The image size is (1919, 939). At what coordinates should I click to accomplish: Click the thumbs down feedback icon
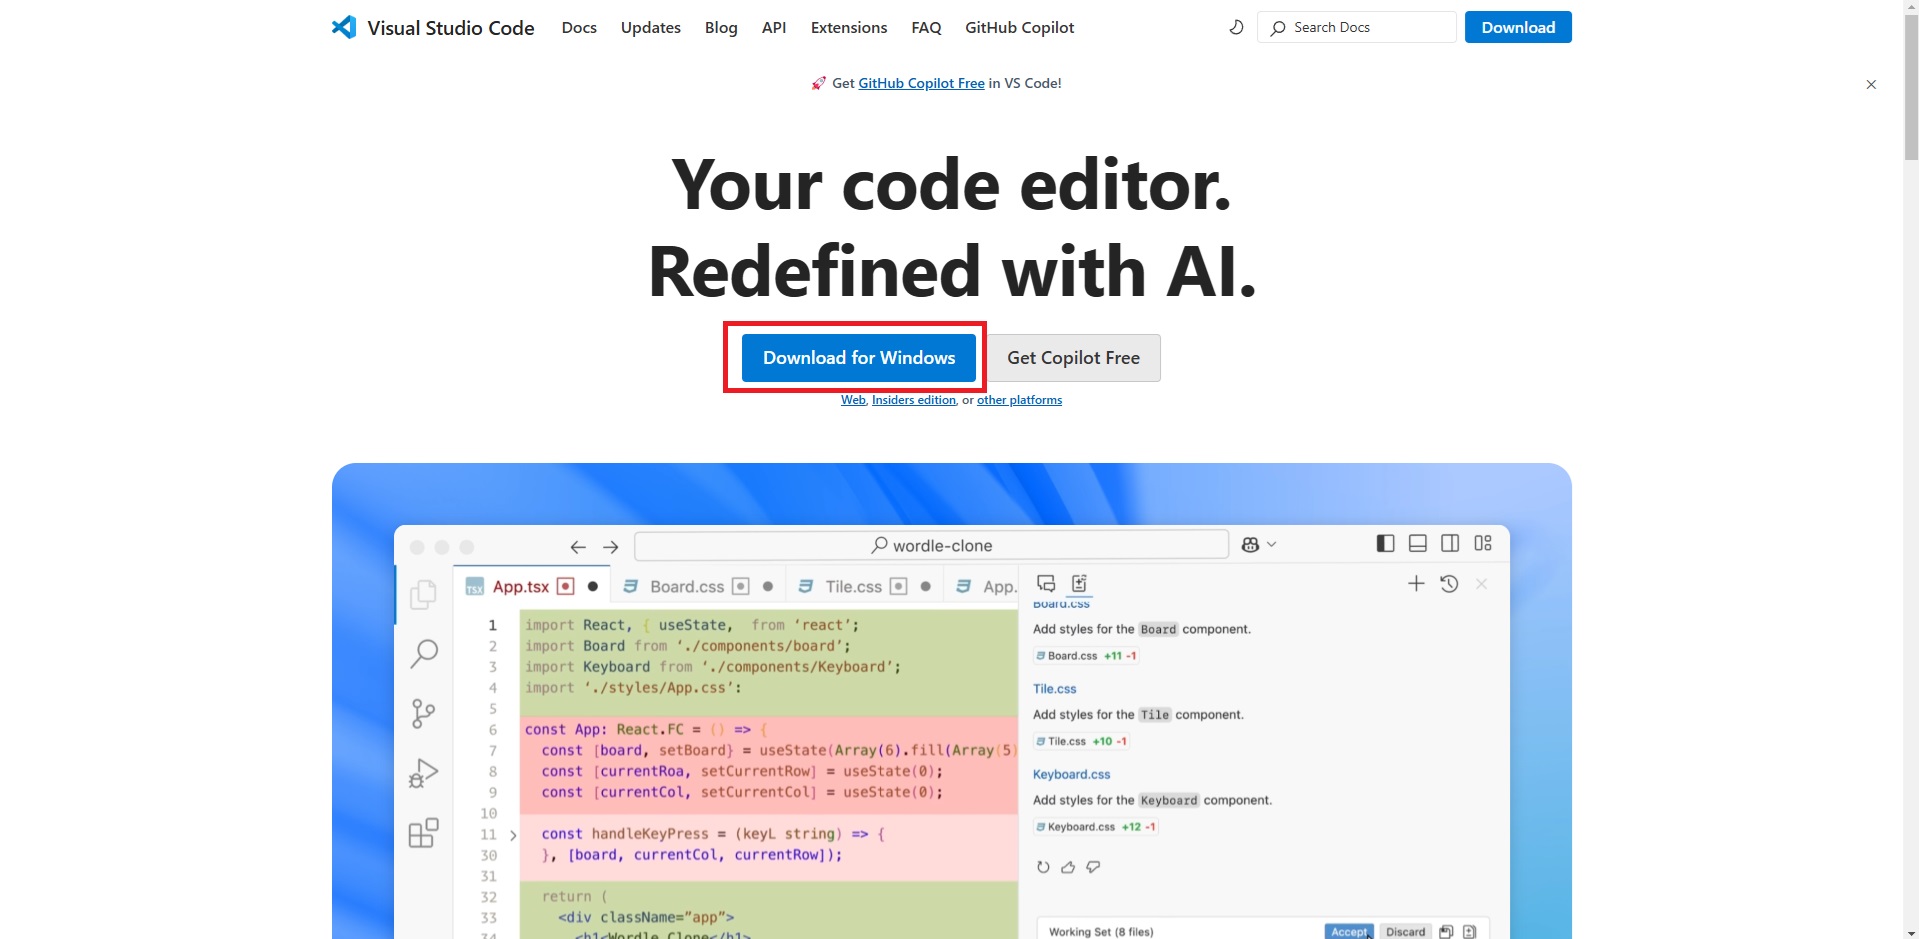(x=1093, y=867)
